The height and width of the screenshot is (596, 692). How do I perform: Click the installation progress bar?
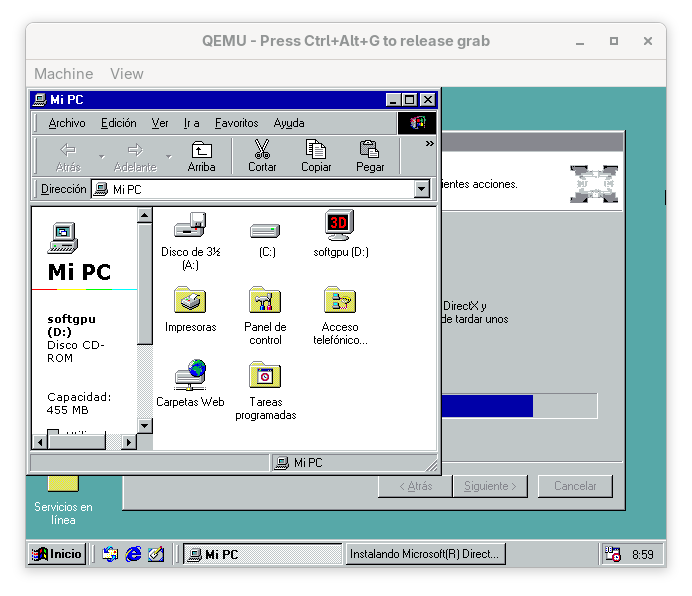pyautogui.click(x=518, y=405)
